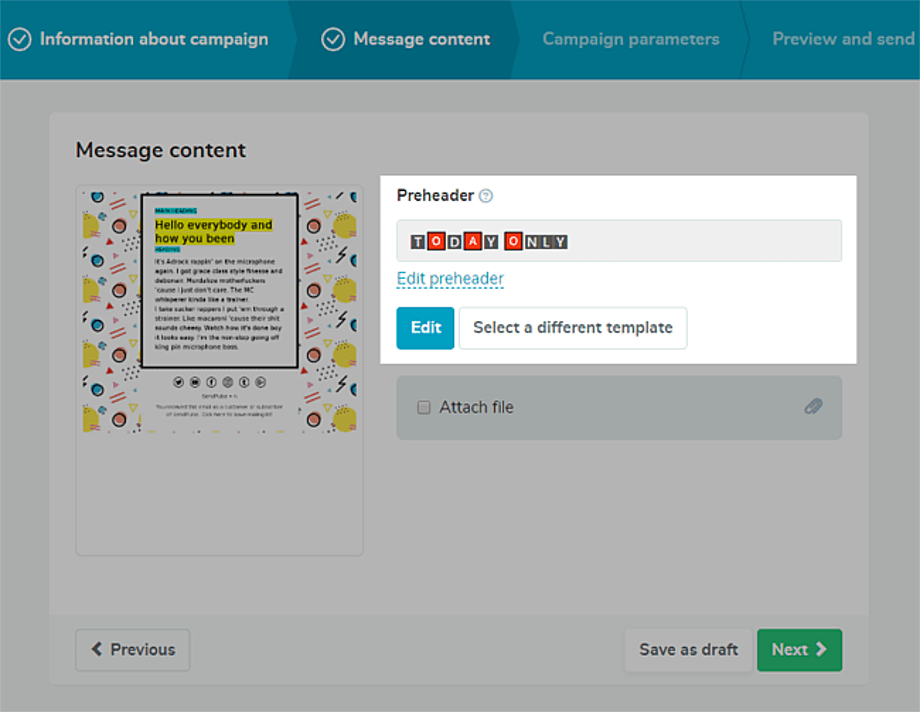Click the checkmark icon beside Information about campaign
Viewport: 920px width, 712px height.
click(19, 39)
